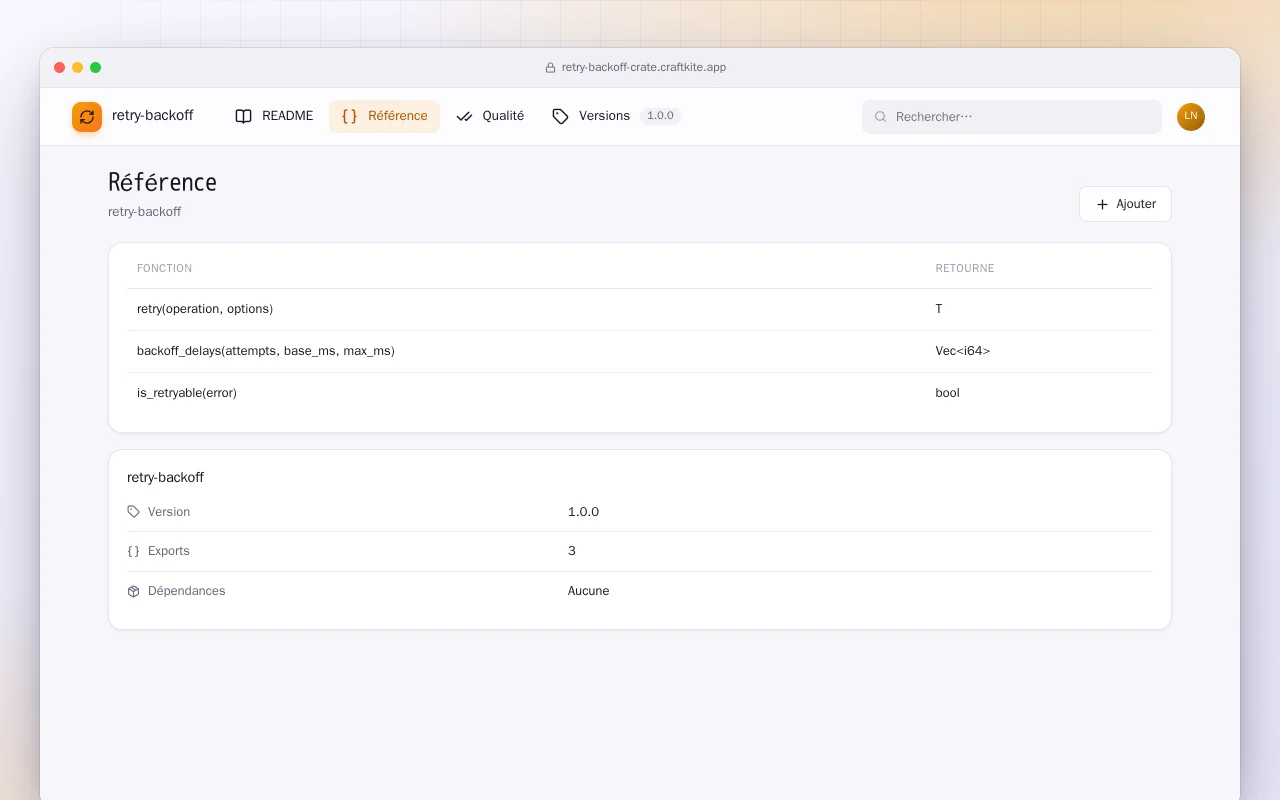Open the Versions tab
Image resolution: width=1280 pixels, height=800 pixels.
point(591,116)
